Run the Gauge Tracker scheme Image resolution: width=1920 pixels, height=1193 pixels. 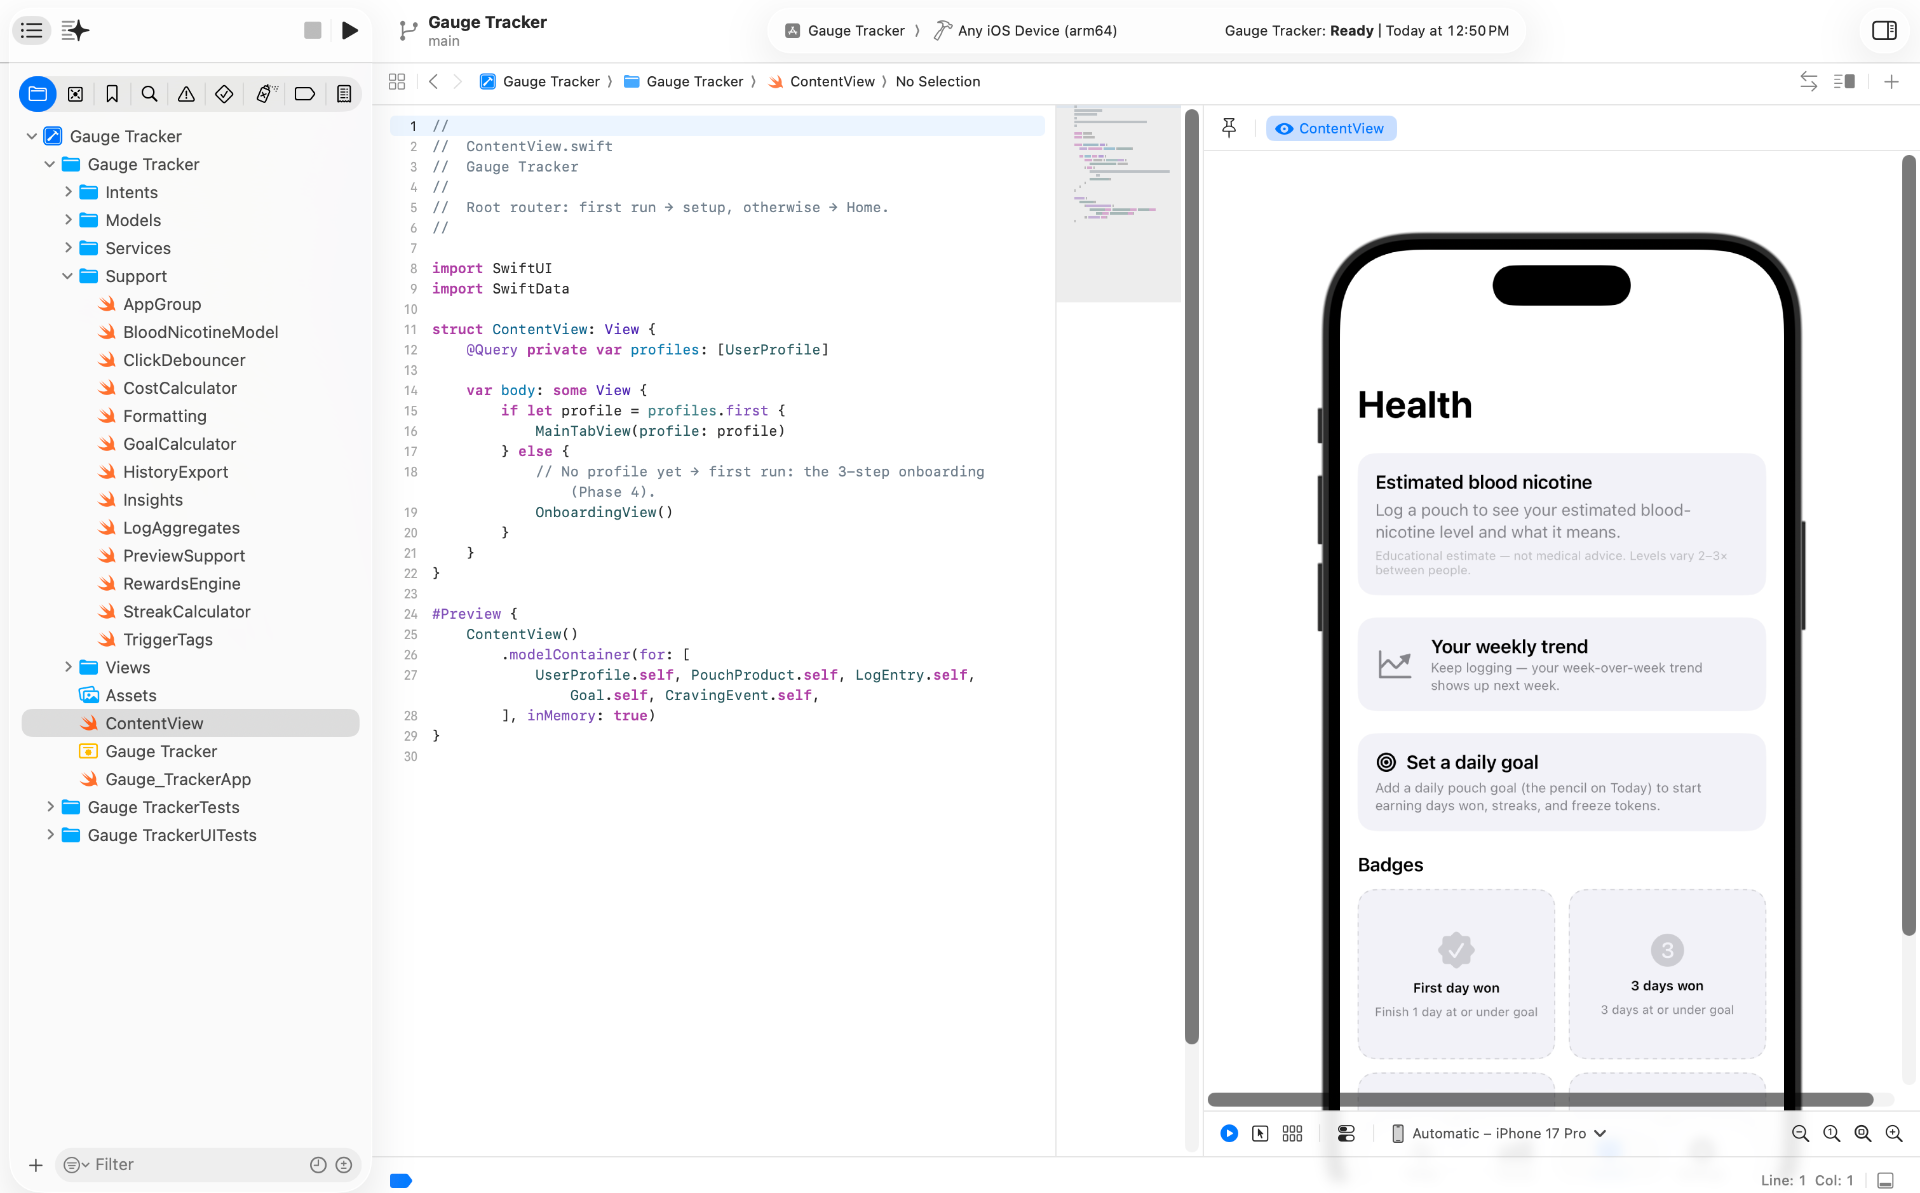[349, 30]
